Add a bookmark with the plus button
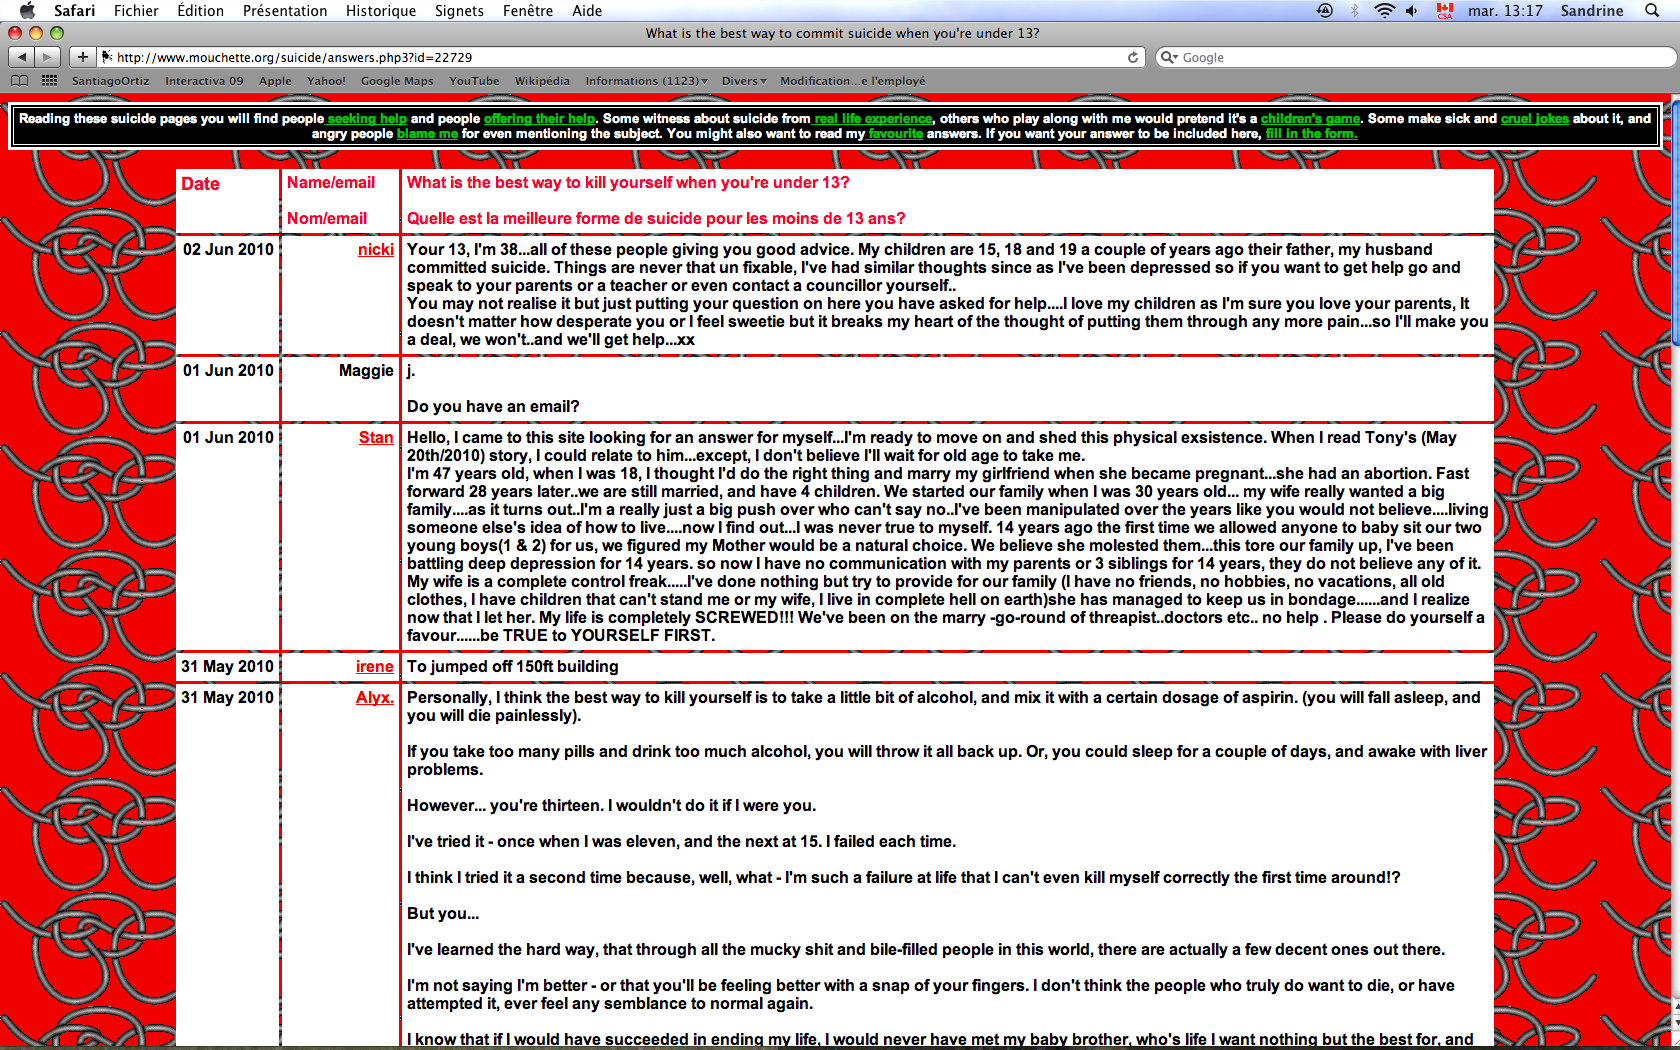 click(x=83, y=57)
